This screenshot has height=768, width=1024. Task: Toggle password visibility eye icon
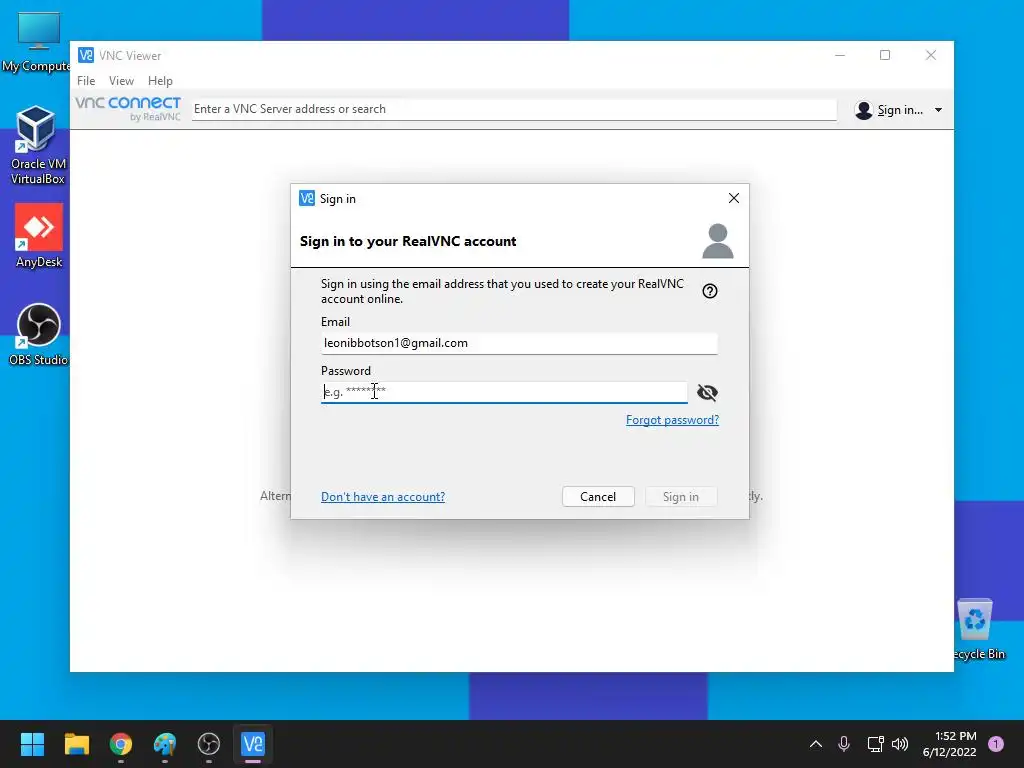pyautogui.click(x=707, y=392)
